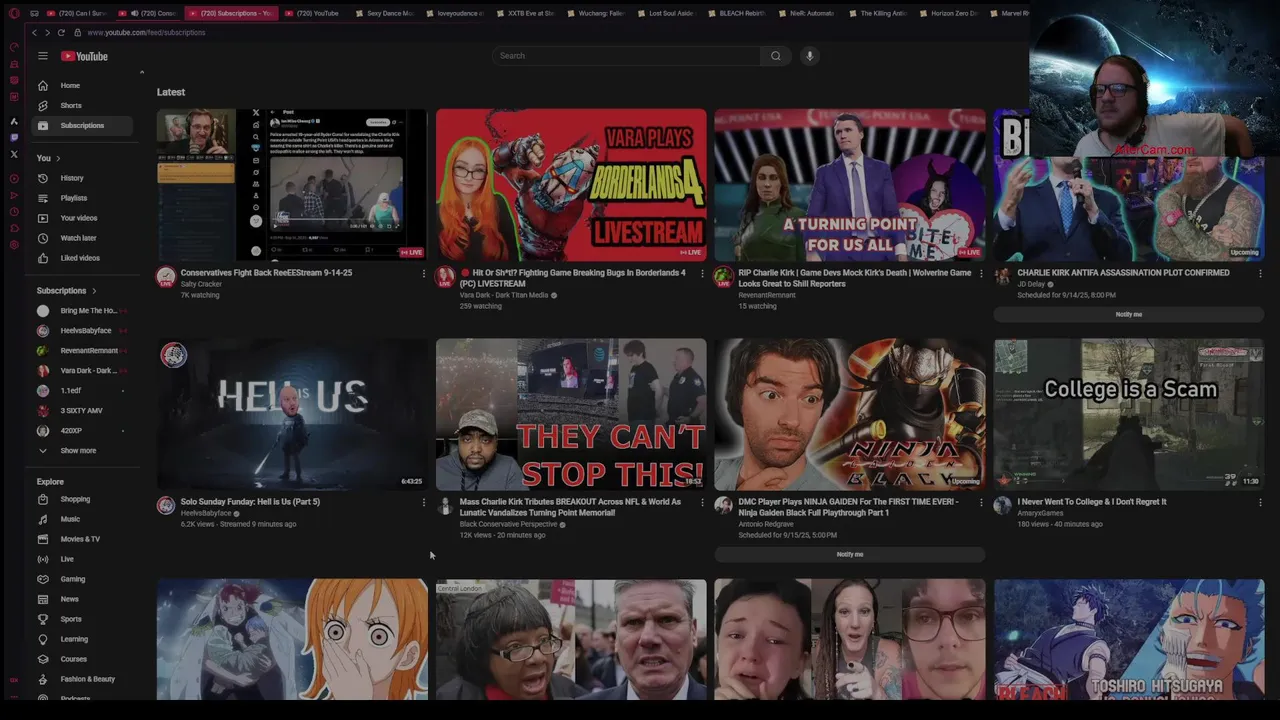The width and height of the screenshot is (1280, 720).
Task: Open browser history clock in sidebar
Action: pos(14,212)
